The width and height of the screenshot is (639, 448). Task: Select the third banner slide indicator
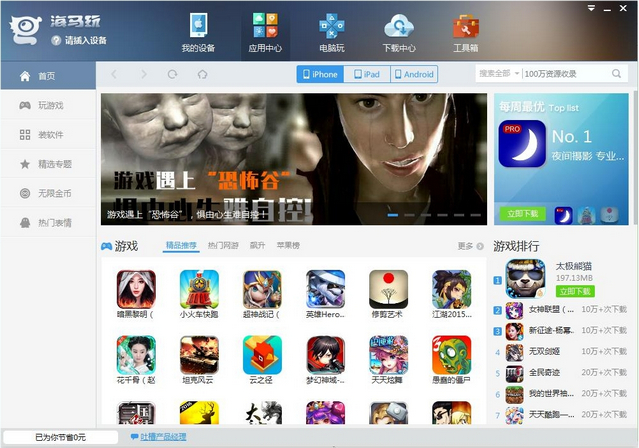(x=426, y=215)
